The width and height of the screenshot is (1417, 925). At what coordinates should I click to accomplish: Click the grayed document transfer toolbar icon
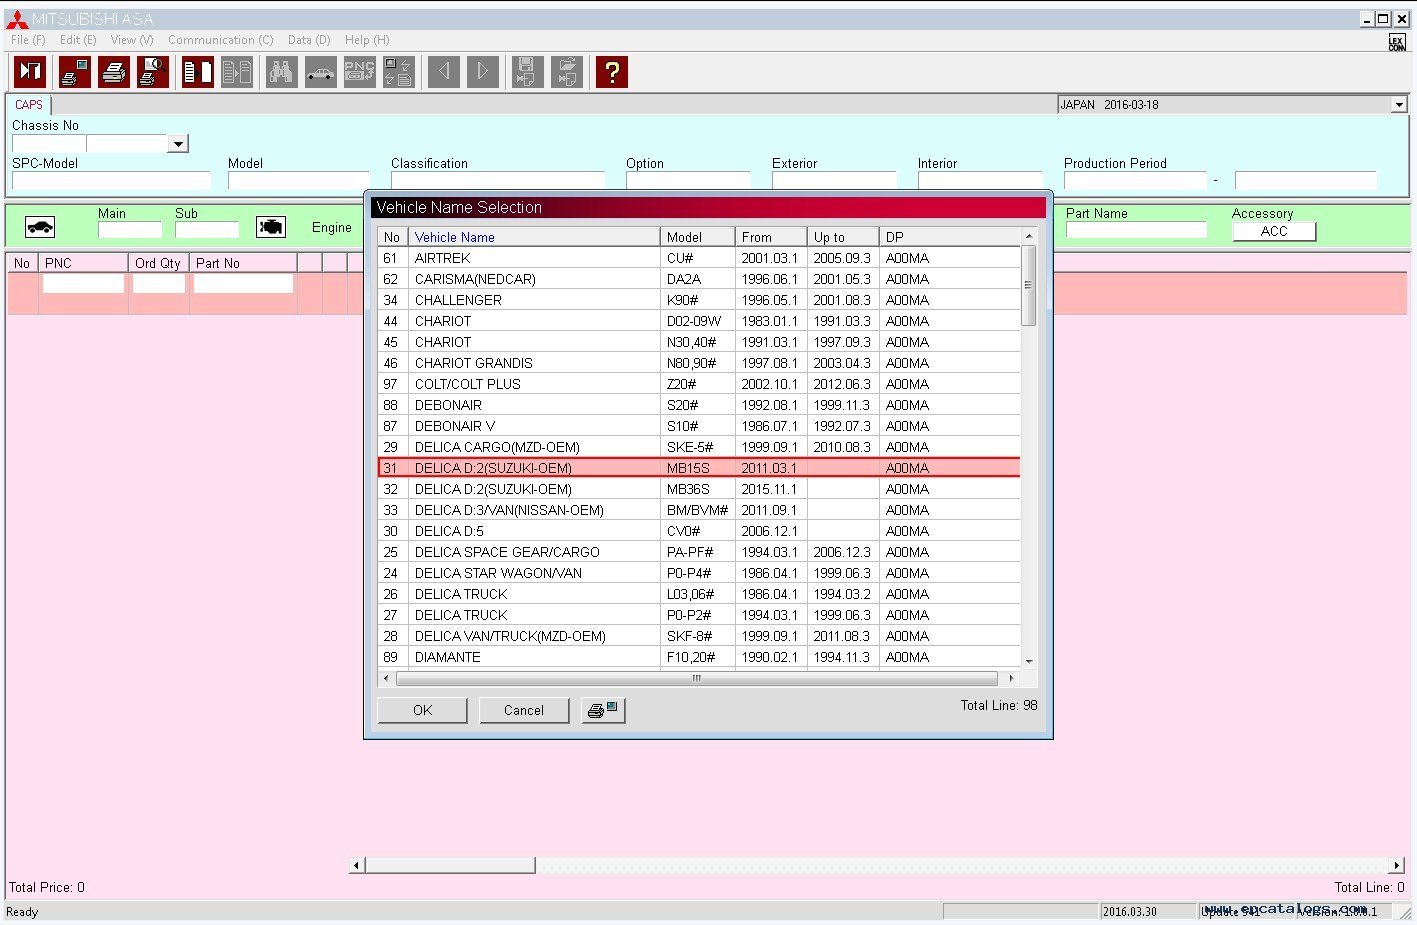click(x=237, y=71)
